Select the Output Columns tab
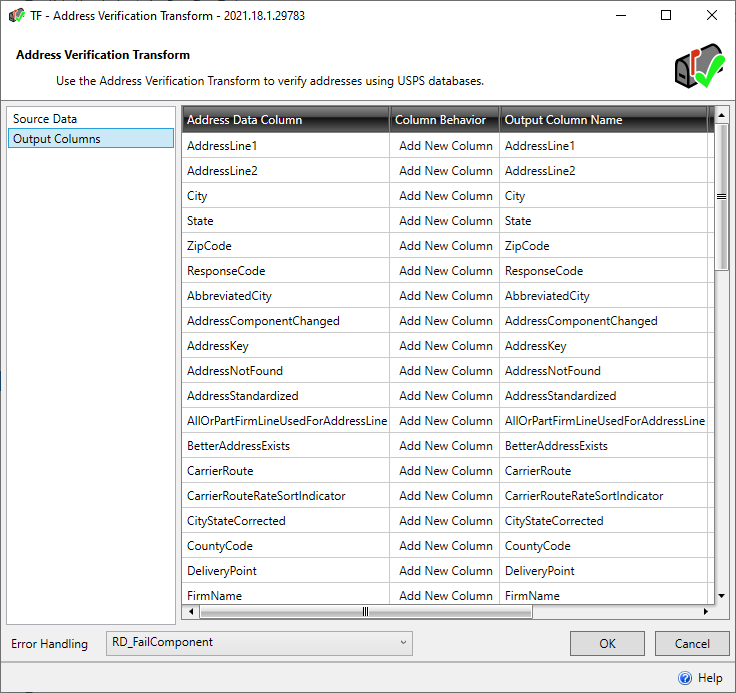Screen dimensions: 736x693 click(91, 139)
